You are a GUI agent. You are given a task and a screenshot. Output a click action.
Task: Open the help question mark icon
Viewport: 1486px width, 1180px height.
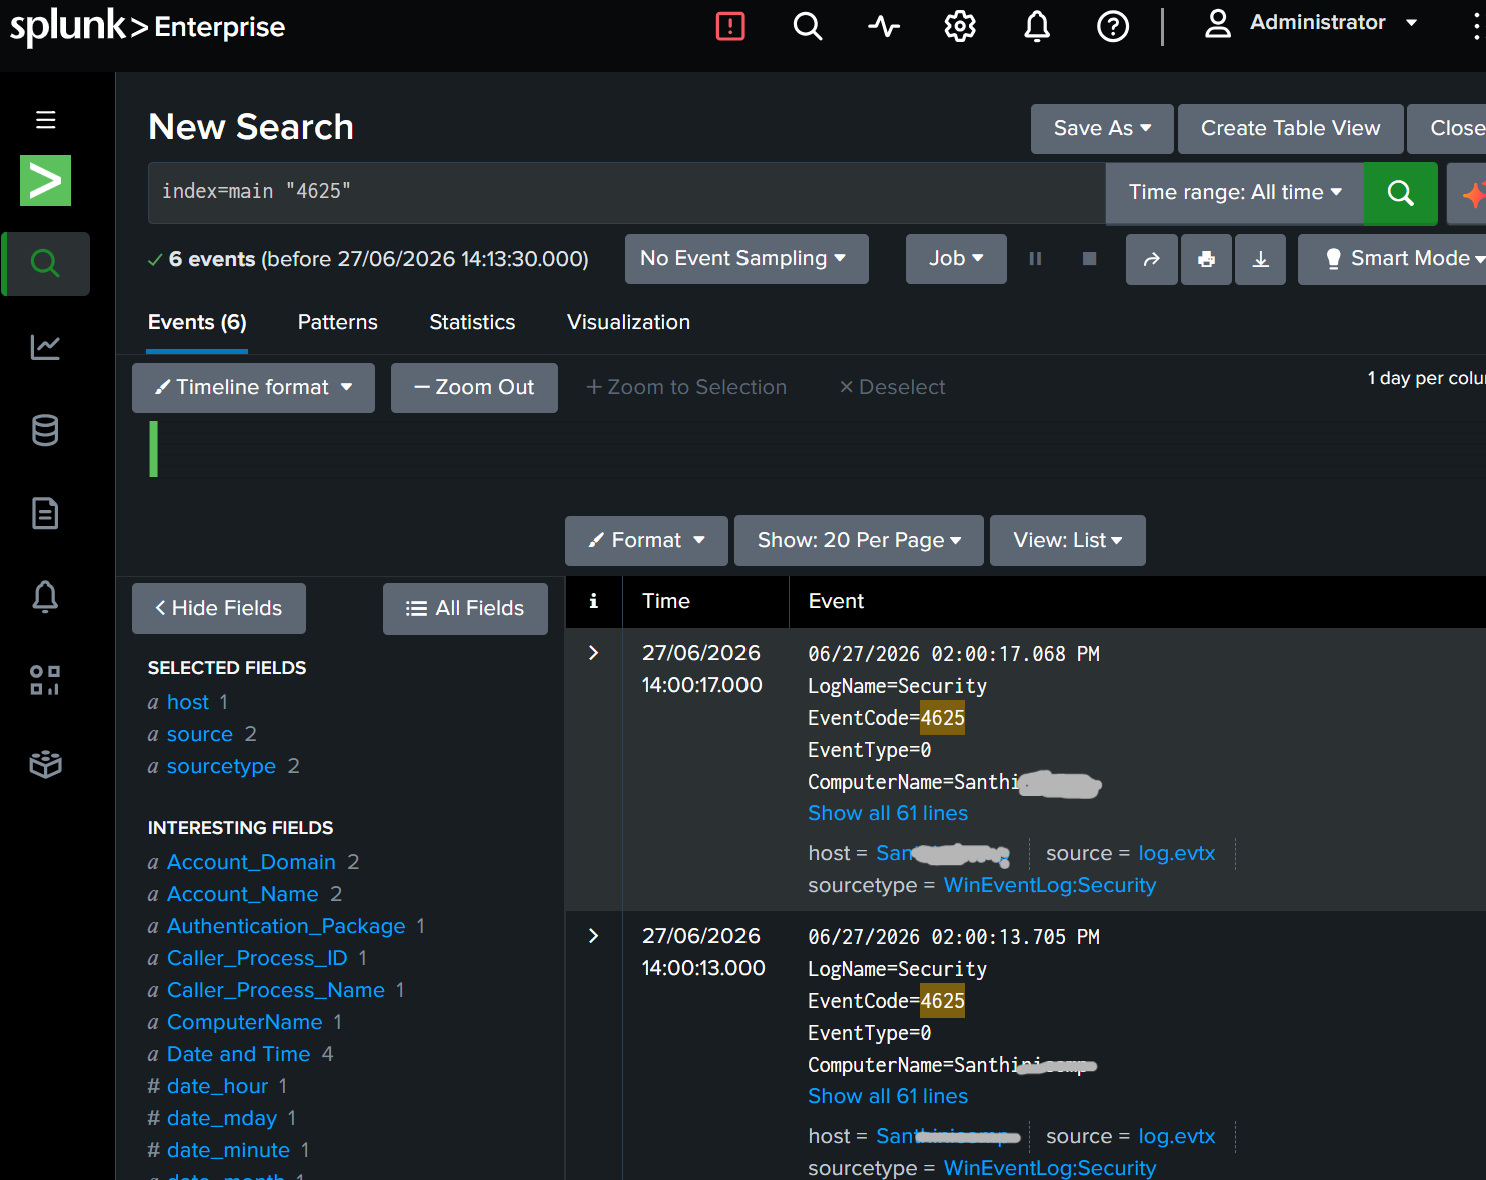(1113, 26)
